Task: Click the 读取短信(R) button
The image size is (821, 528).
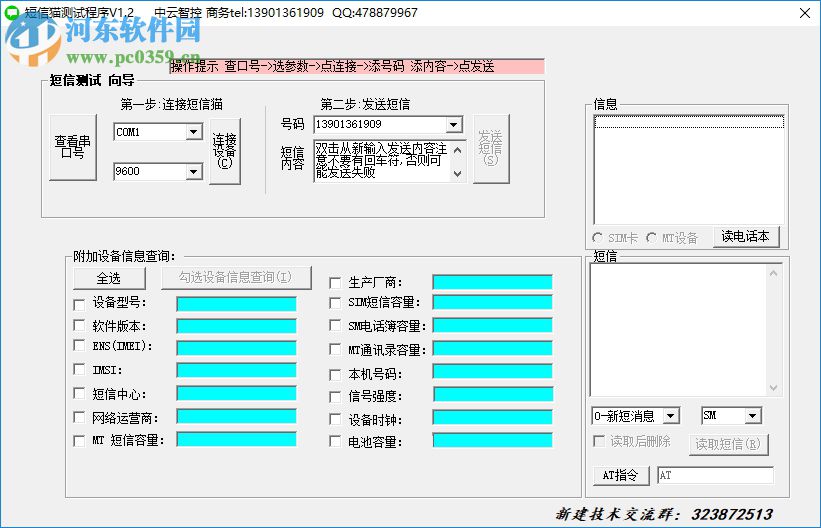Action: pyautogui.click(x=728, y=444)
